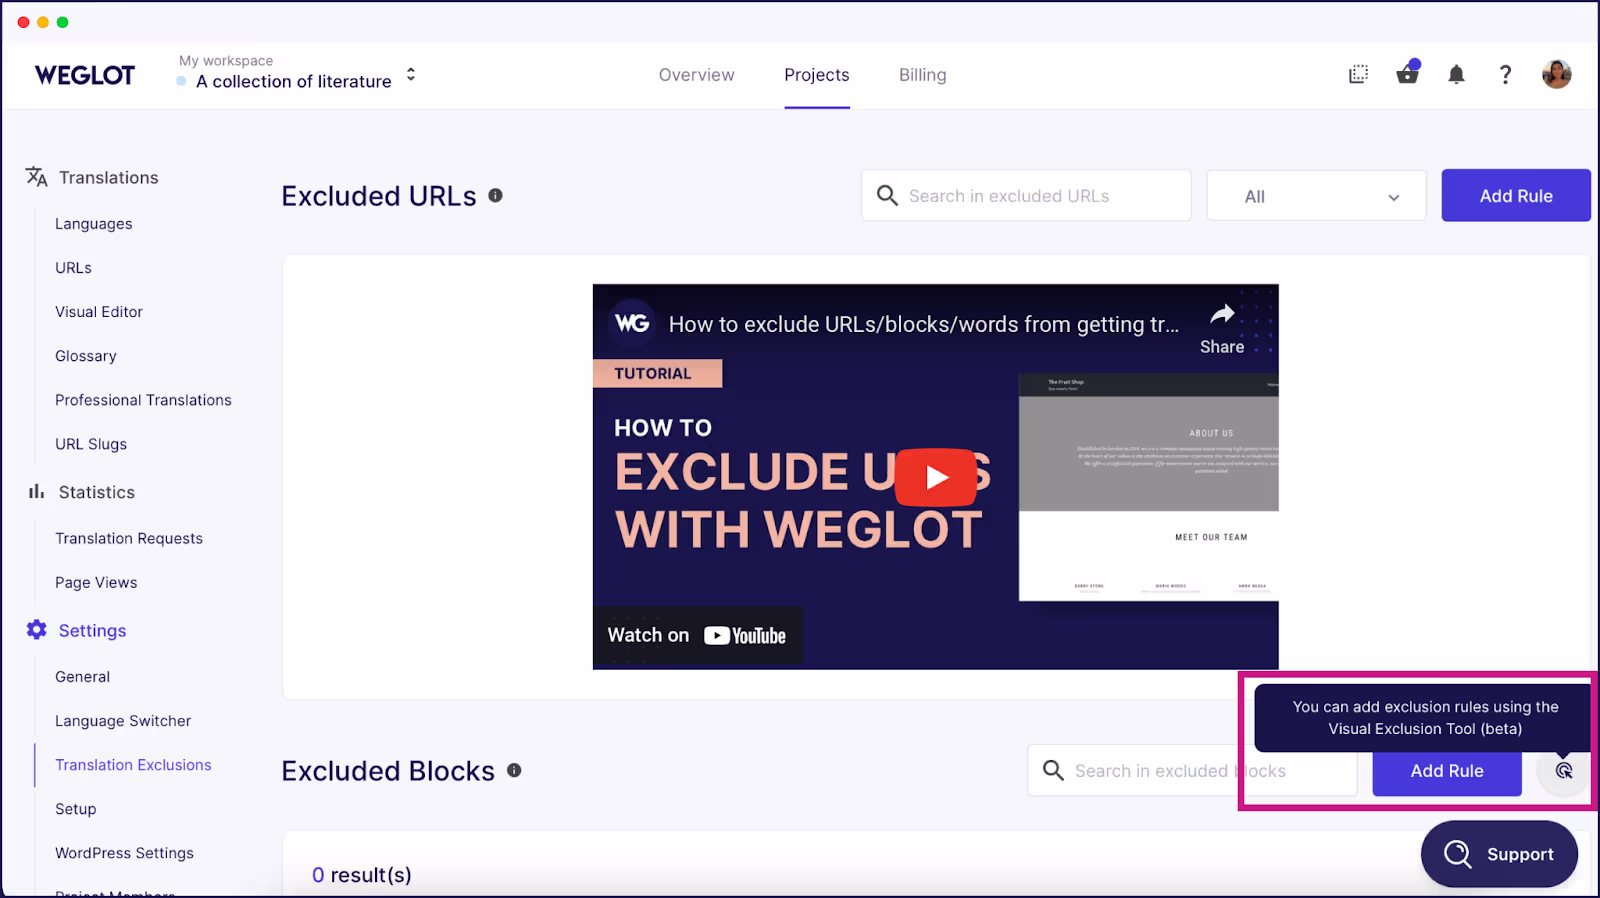
Task: Open Page Views
Action: pos(96,582)
